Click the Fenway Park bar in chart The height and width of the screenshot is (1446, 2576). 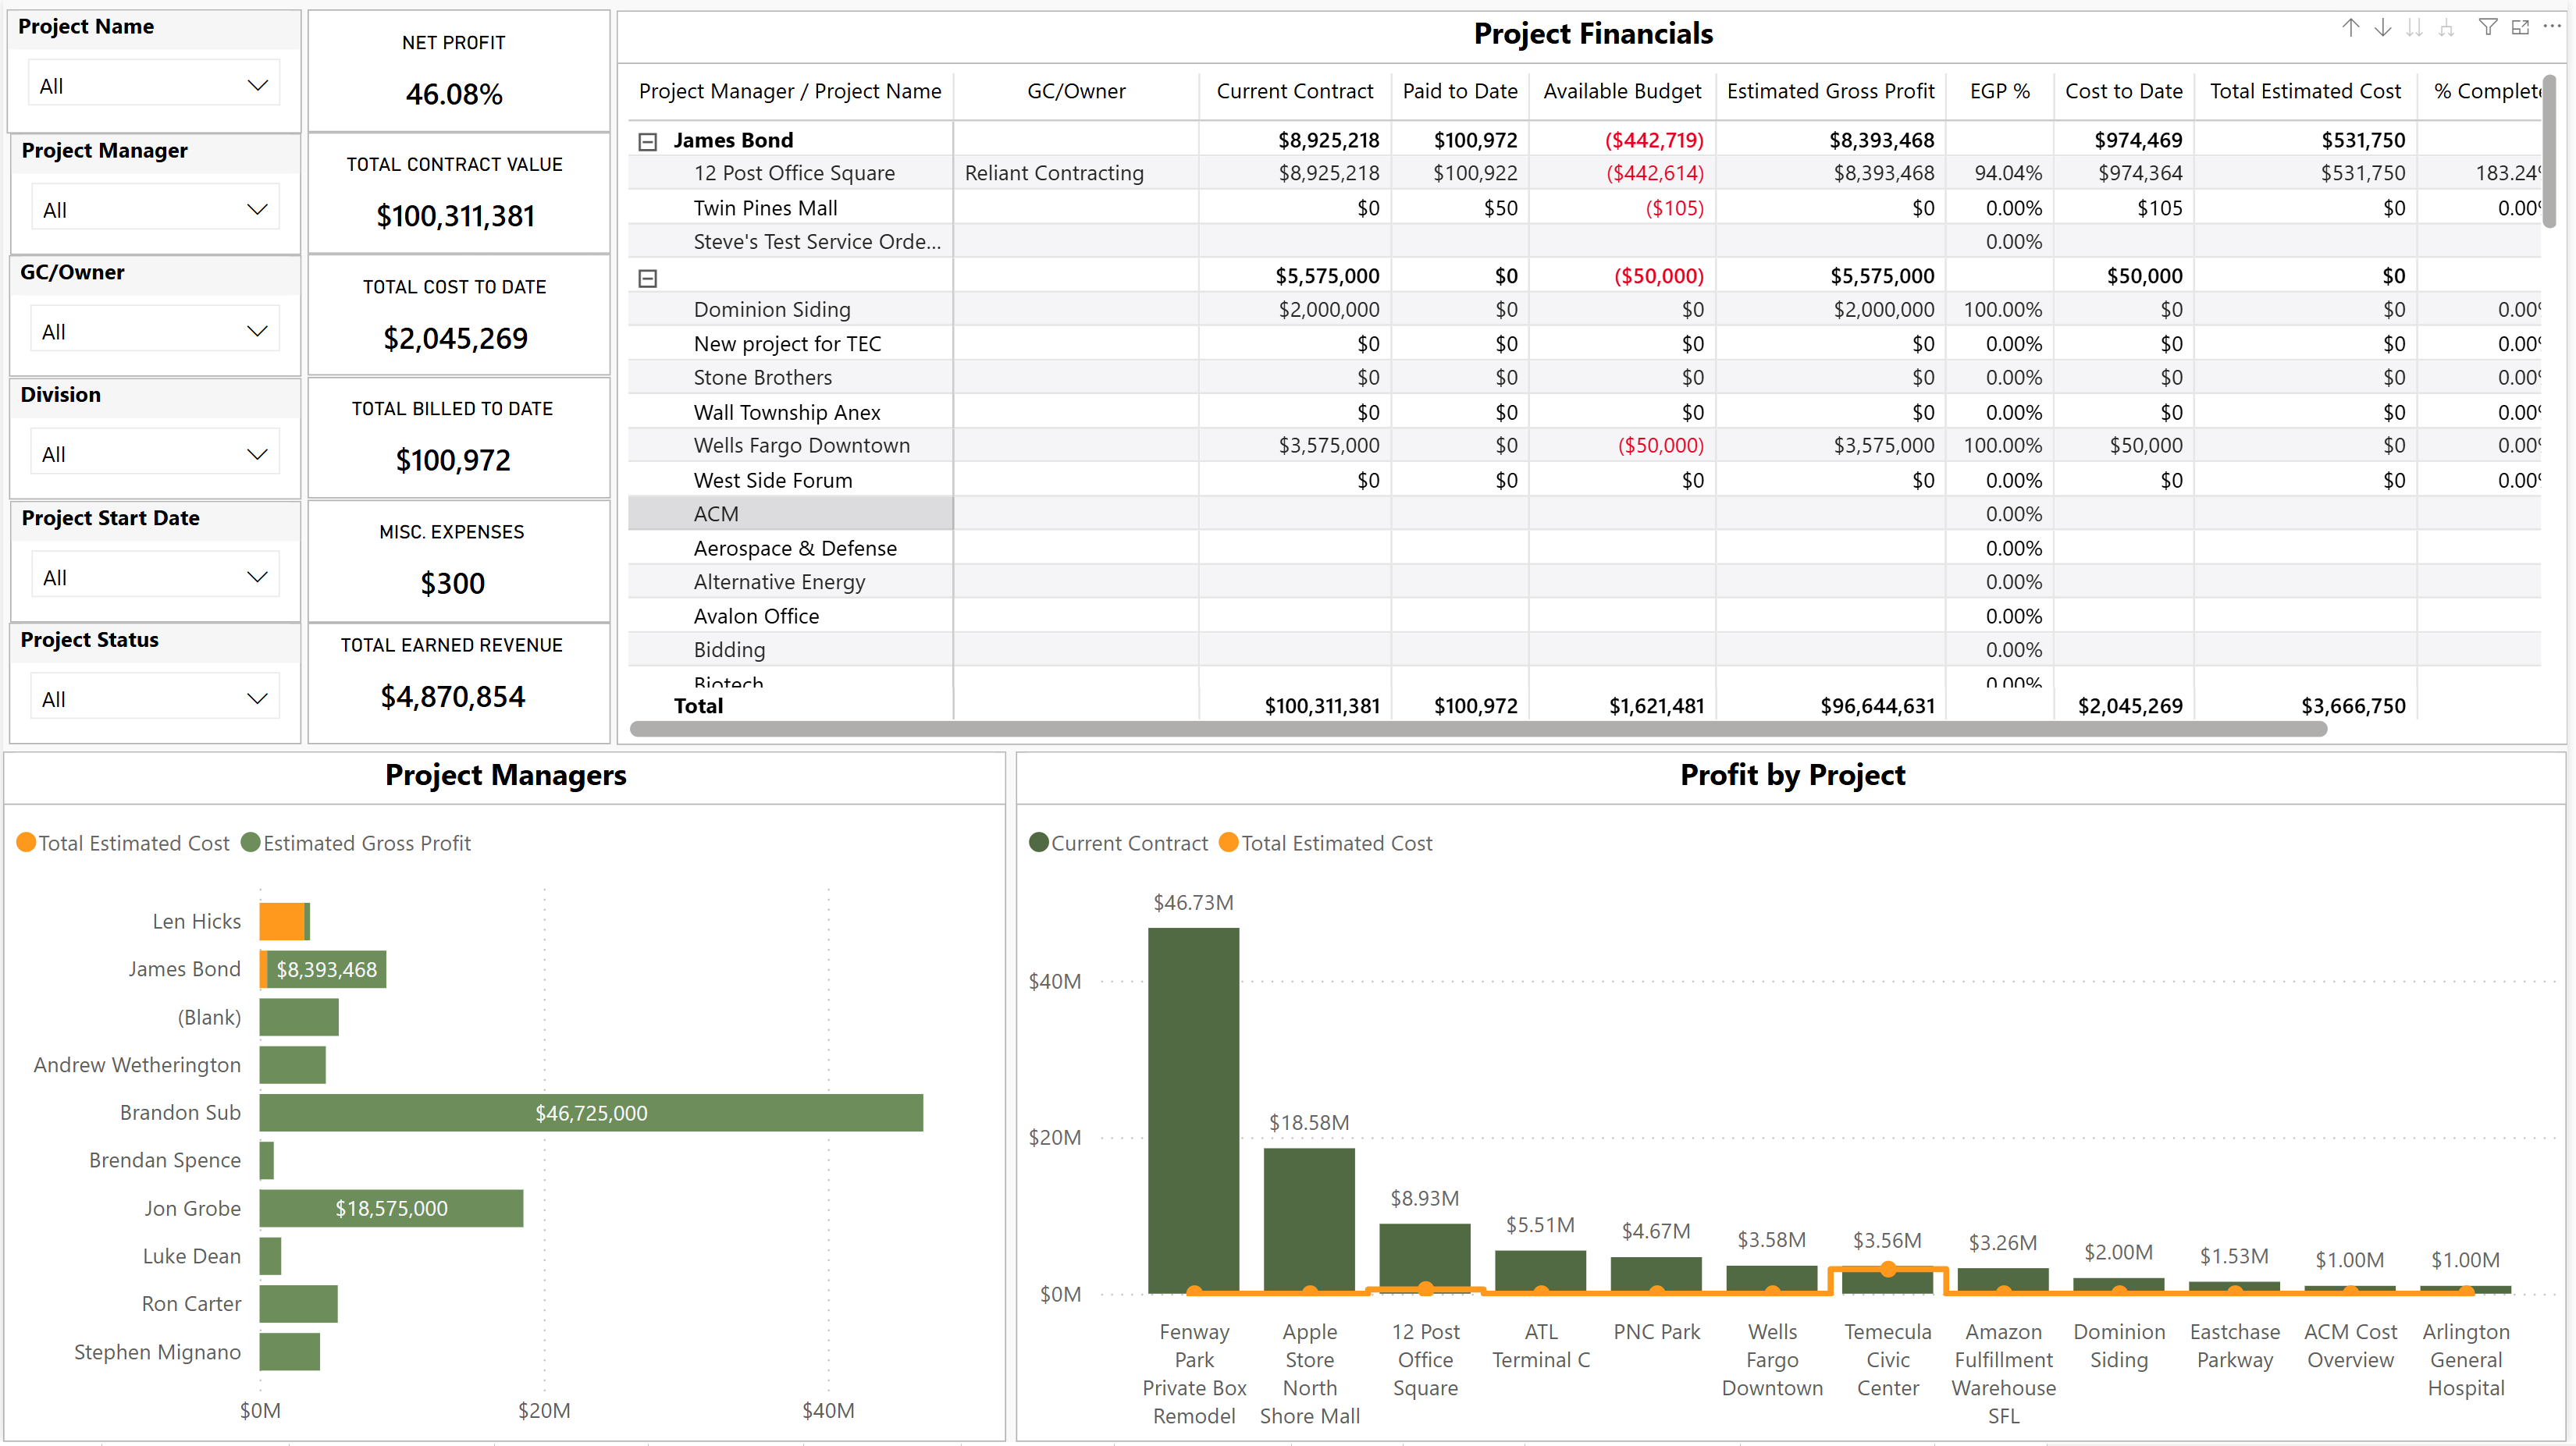point(1193,1108)
